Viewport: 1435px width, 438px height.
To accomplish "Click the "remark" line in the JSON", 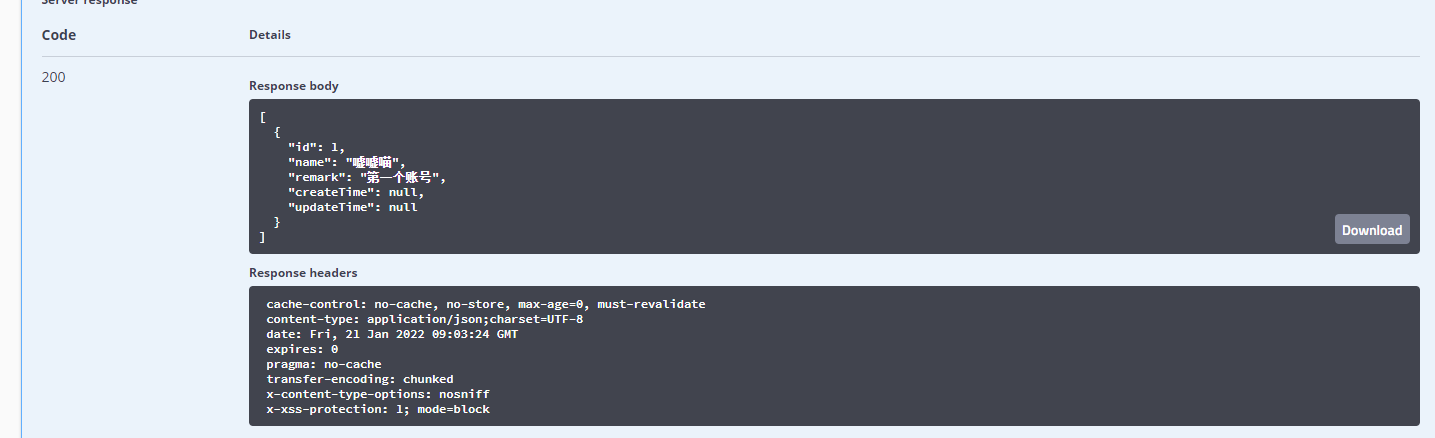I will click(366, 177).
